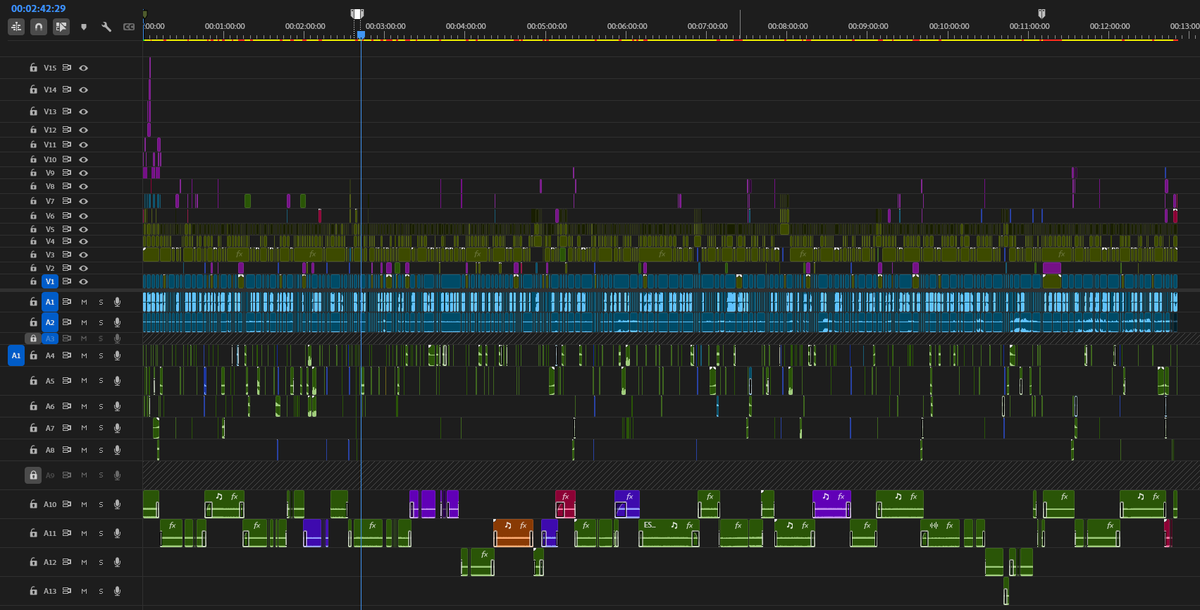Open Timeline Display Settings wrench

106,28
